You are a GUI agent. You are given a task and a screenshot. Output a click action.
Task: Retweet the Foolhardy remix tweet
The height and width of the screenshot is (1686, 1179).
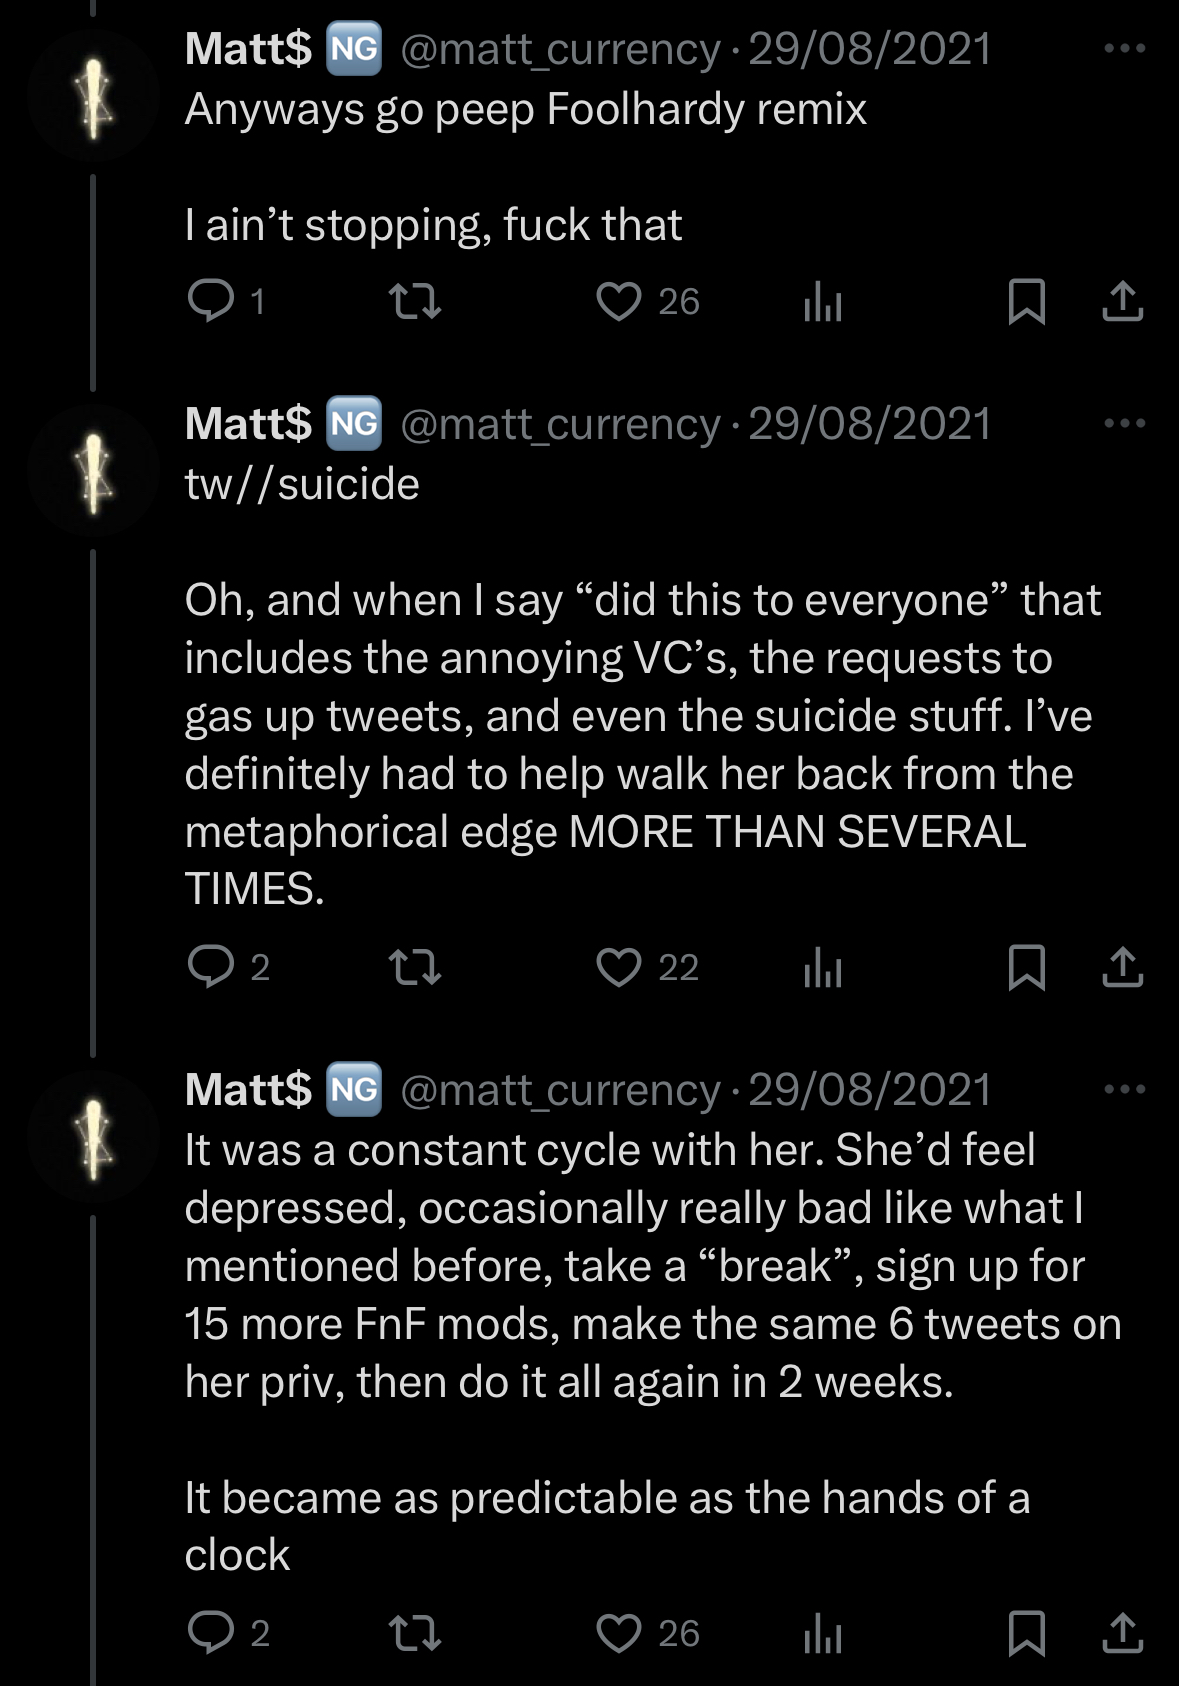415,301
